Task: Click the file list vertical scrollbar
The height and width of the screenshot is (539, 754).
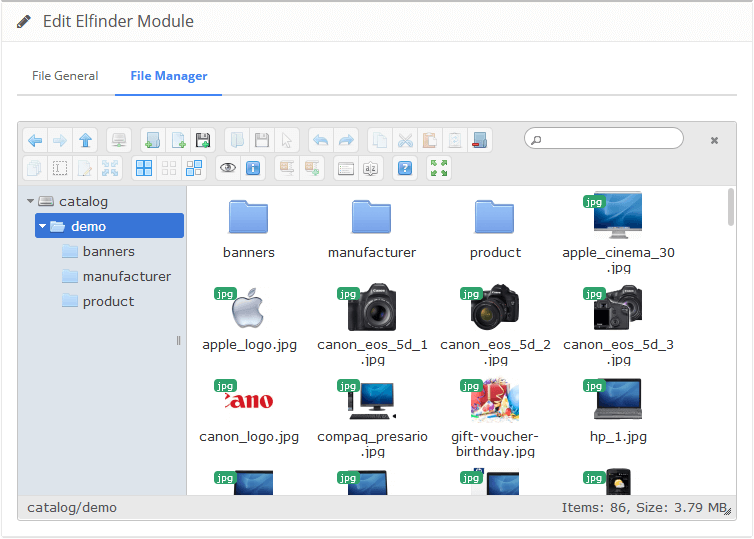Action: (730, 207)
